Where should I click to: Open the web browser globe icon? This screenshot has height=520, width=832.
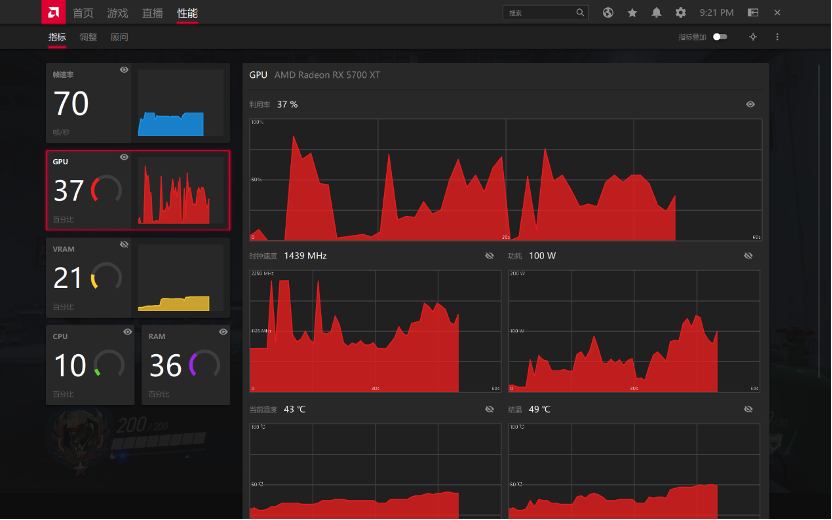pyautogui.click(x=608, y=12)
